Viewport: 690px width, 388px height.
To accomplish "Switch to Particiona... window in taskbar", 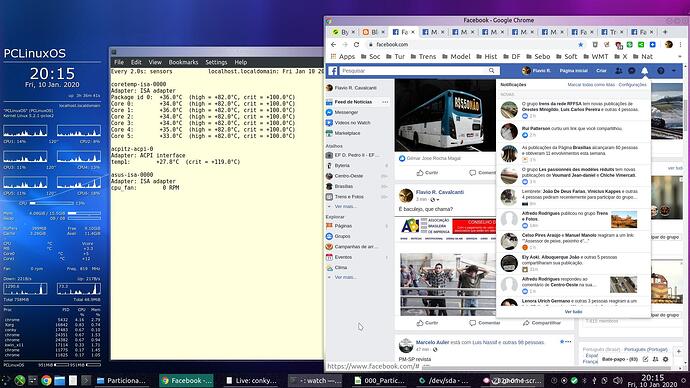I will coord(121,381).
